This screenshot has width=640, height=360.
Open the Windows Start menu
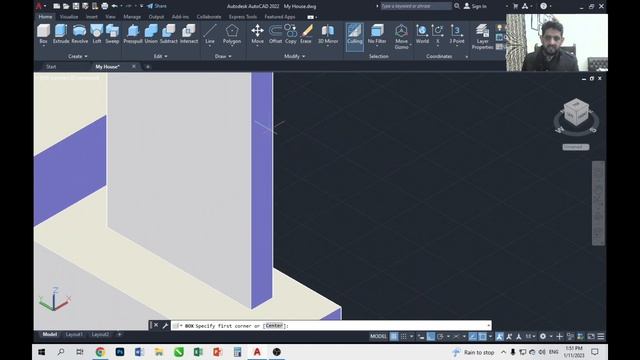[x=42, y=352]
